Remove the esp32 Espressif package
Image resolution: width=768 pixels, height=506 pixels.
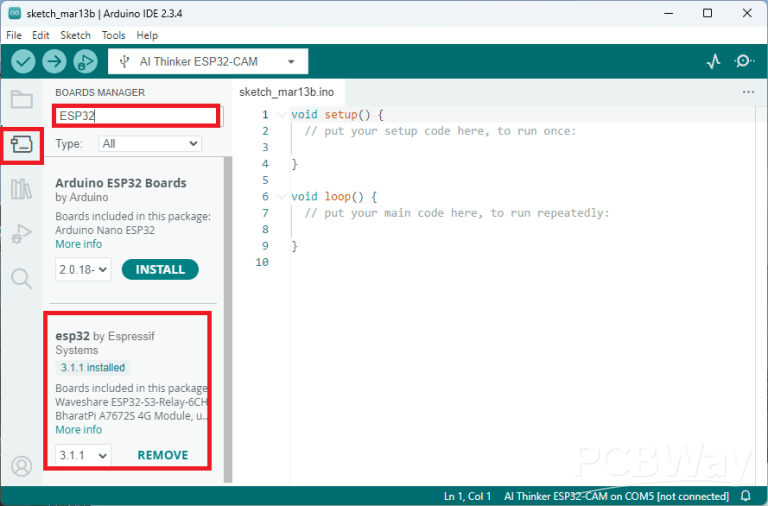coord(163,455)
